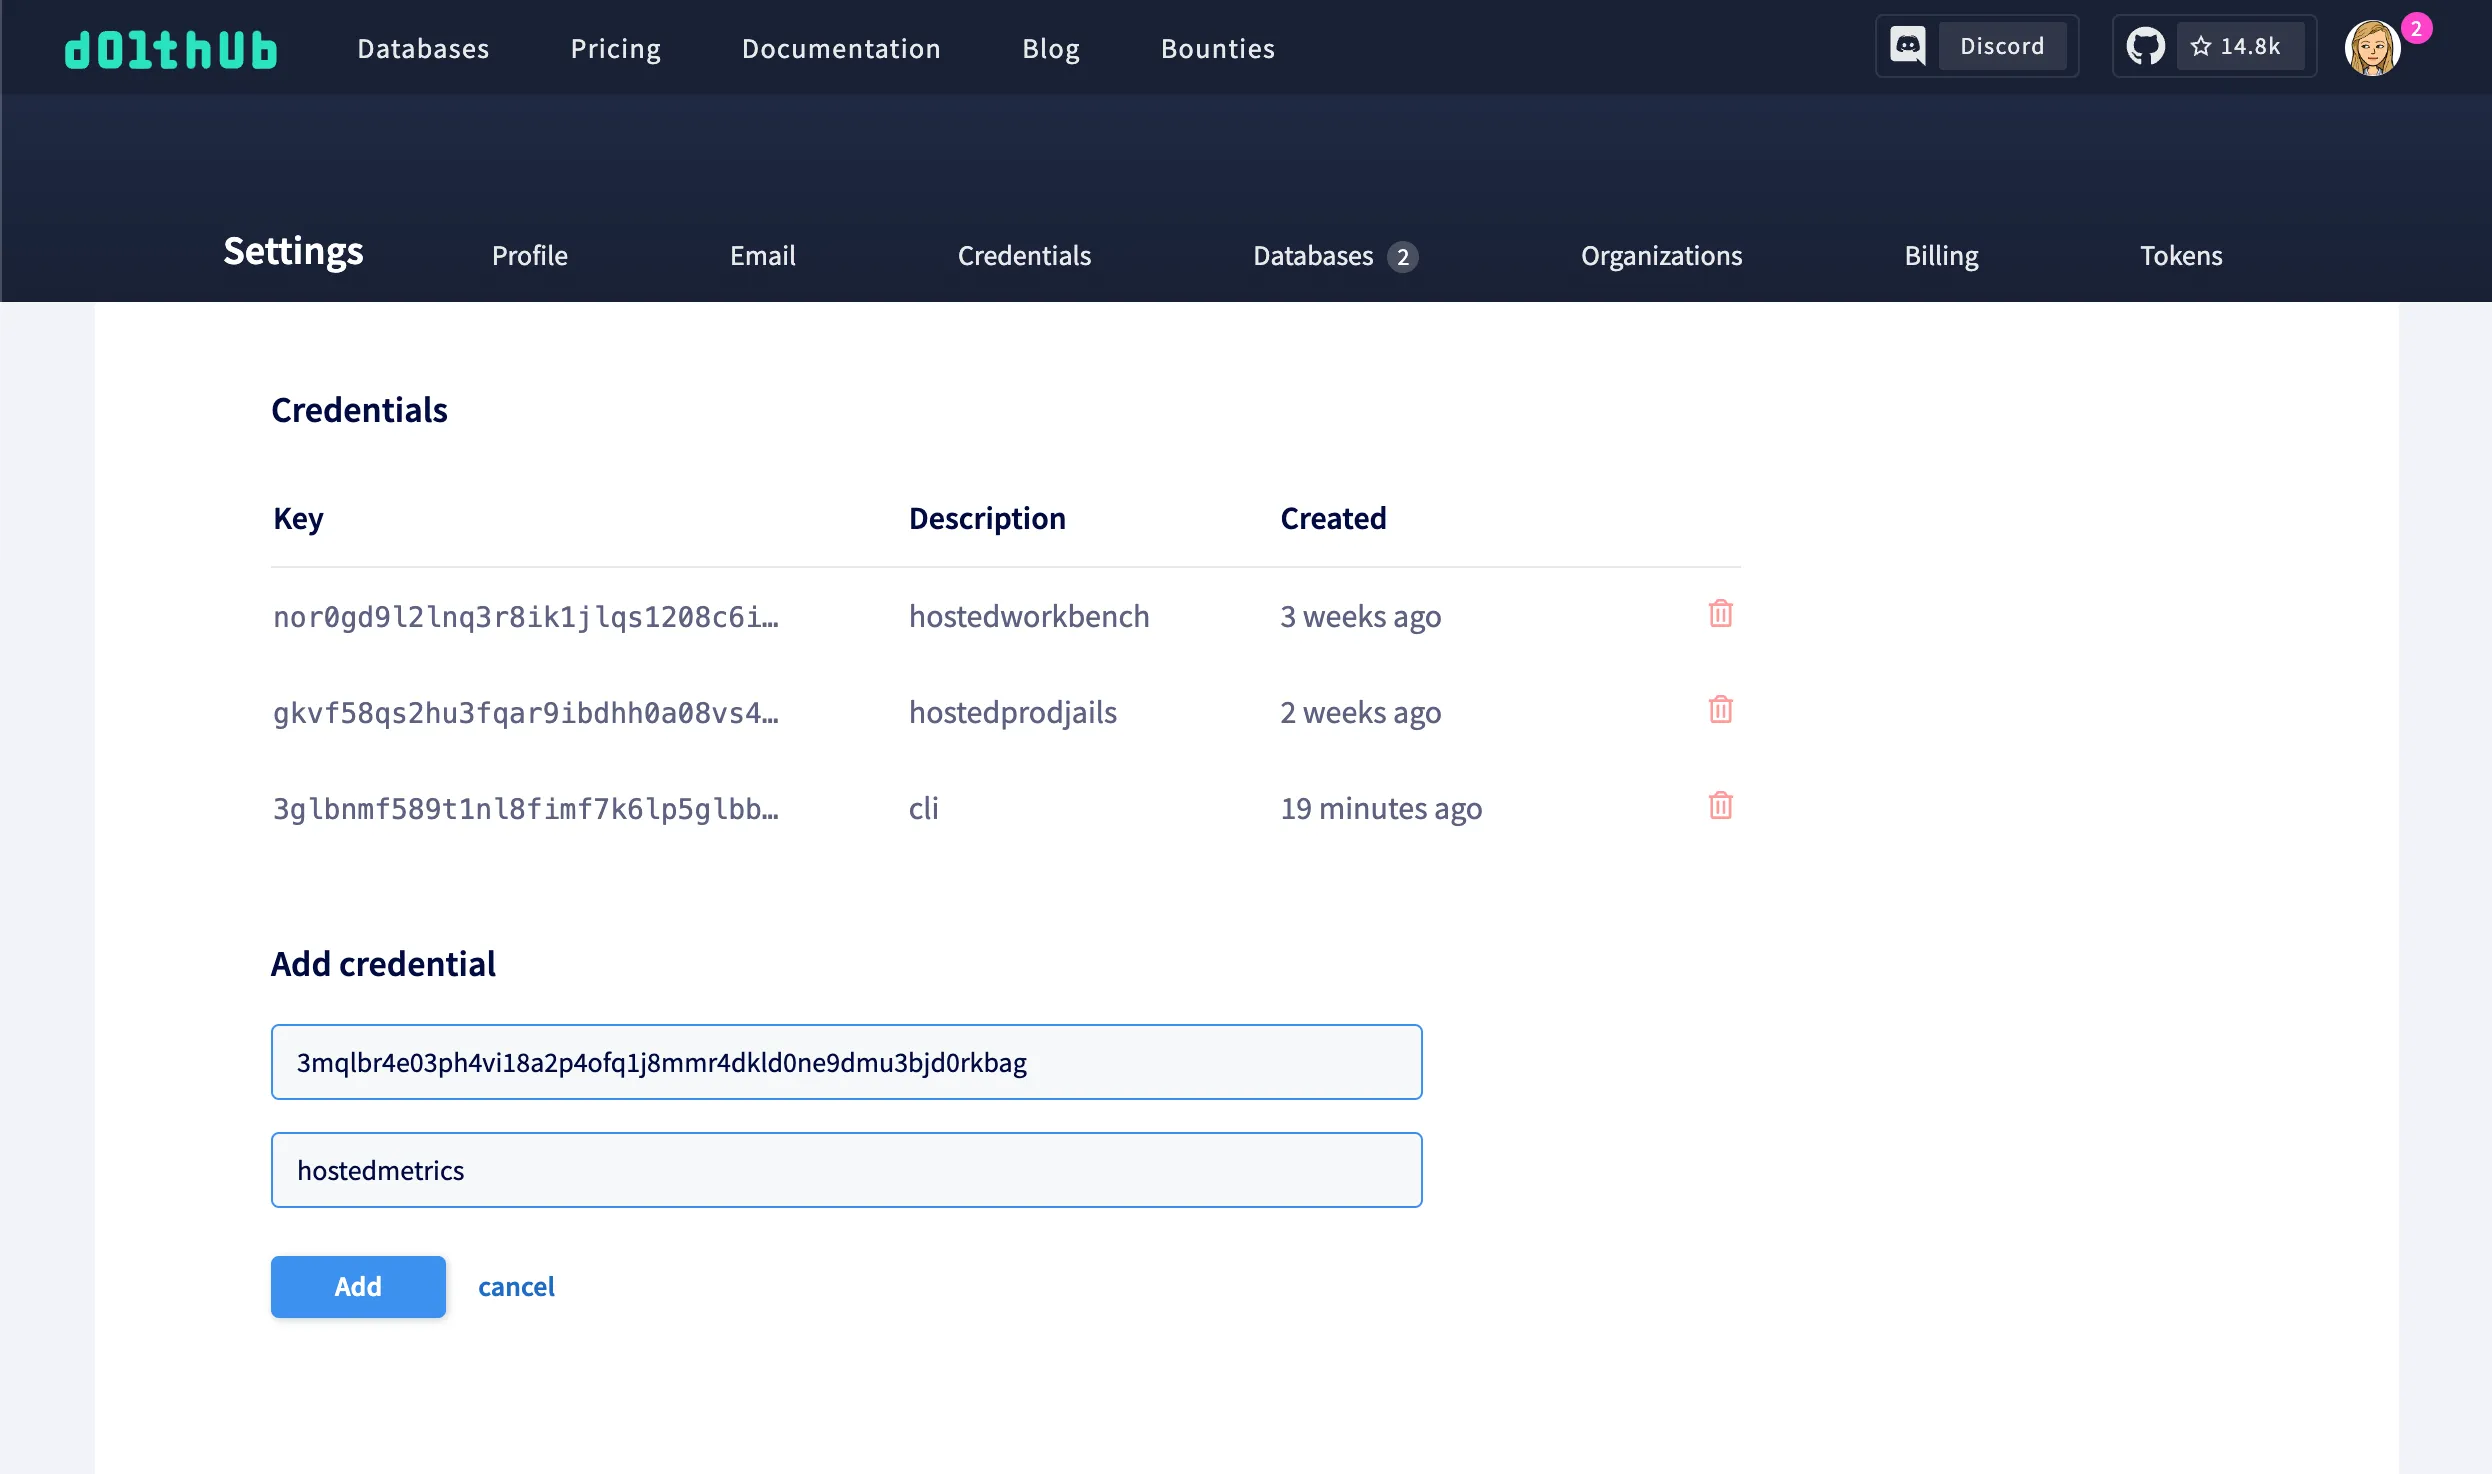Click the GitHub icon showing star count

click(2144, 45)
